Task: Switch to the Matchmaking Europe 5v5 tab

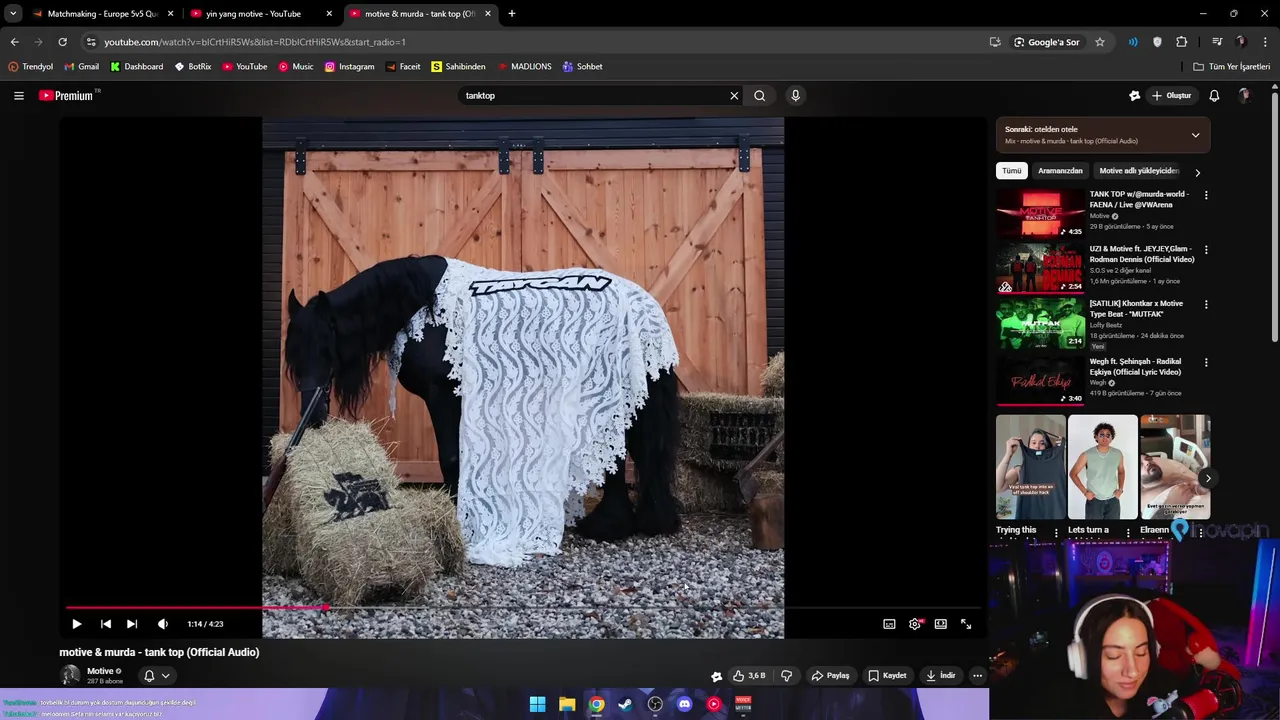Action: (103, 14)
